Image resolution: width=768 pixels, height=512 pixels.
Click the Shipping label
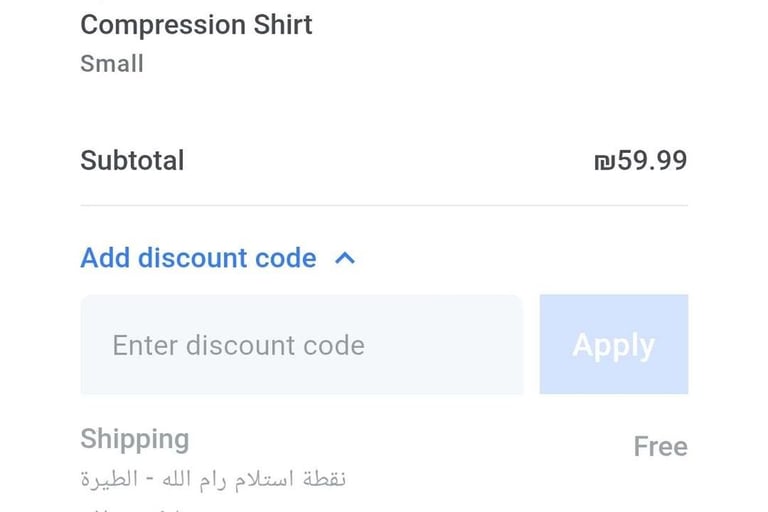[134, 439]
